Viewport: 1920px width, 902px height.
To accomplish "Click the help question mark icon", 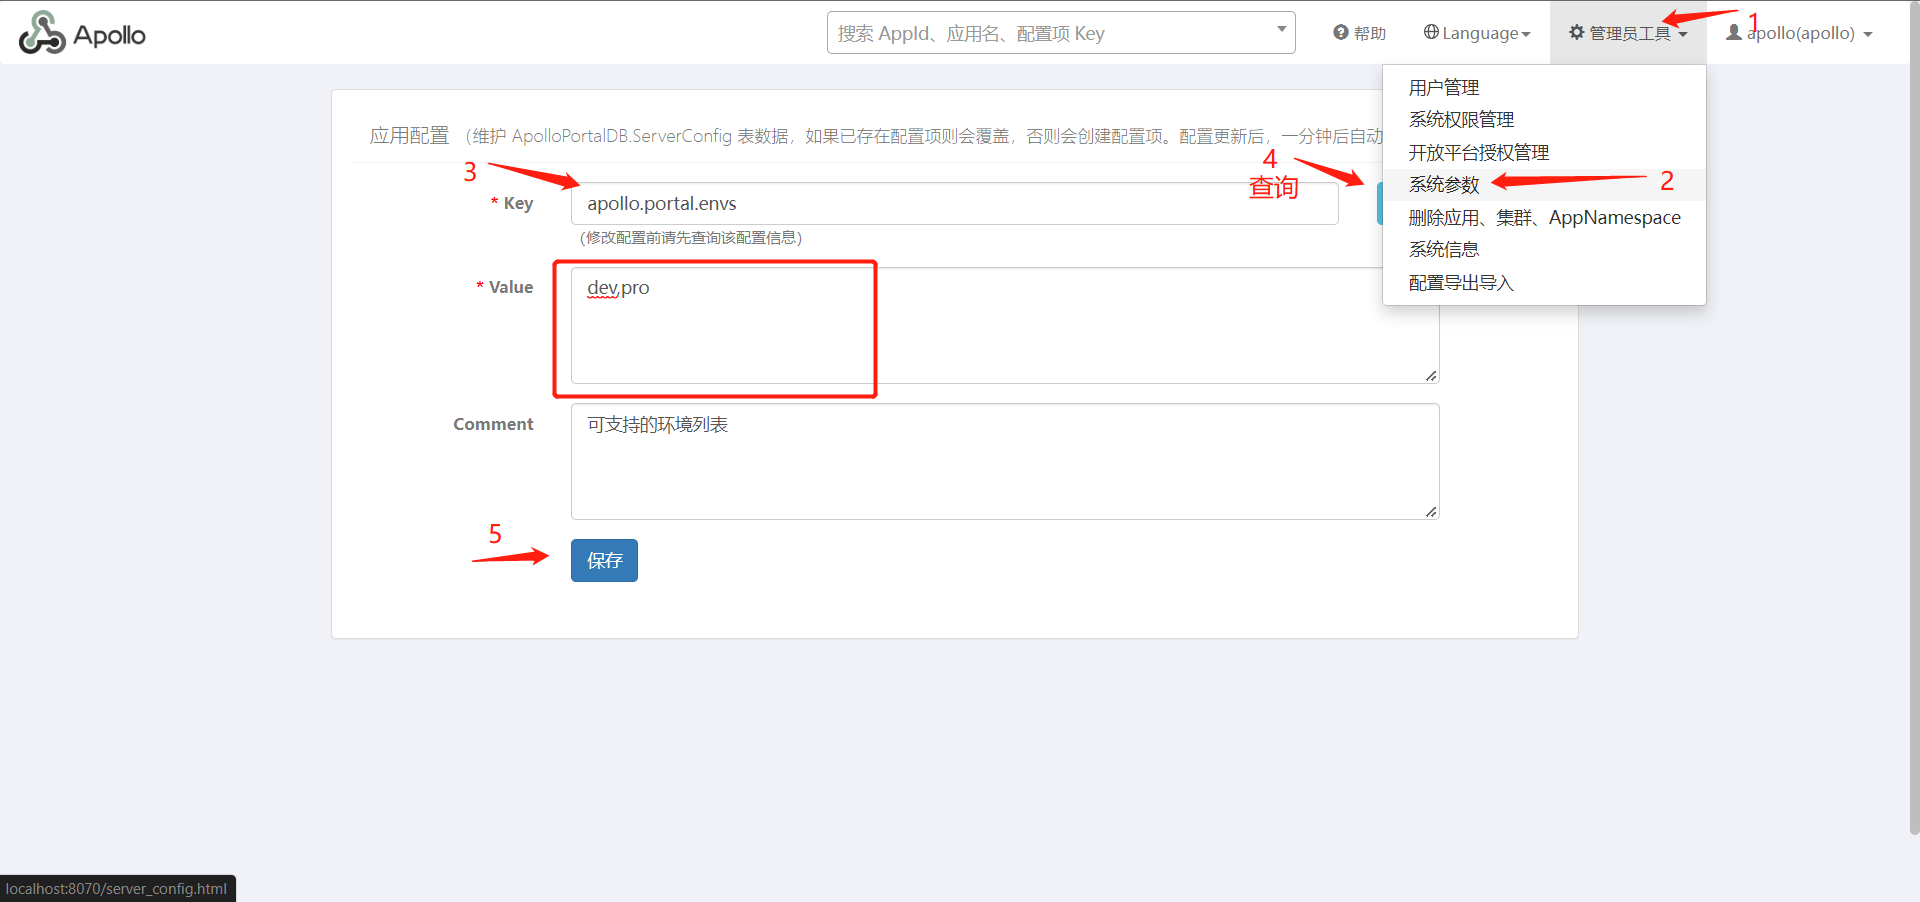I will click(x=1340, y=33).
